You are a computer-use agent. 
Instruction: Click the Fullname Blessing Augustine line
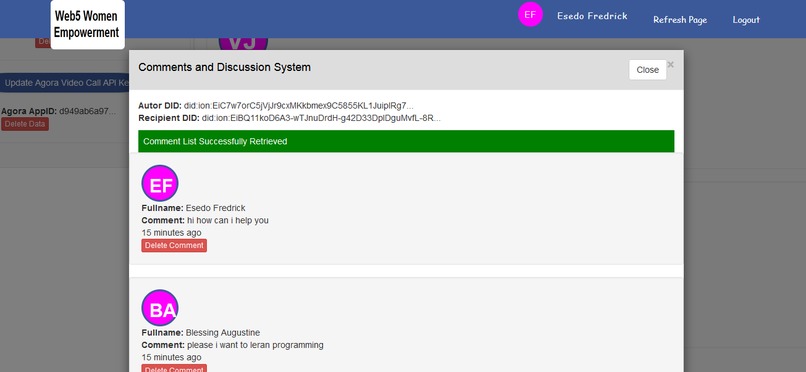click(x=200, y=333)
